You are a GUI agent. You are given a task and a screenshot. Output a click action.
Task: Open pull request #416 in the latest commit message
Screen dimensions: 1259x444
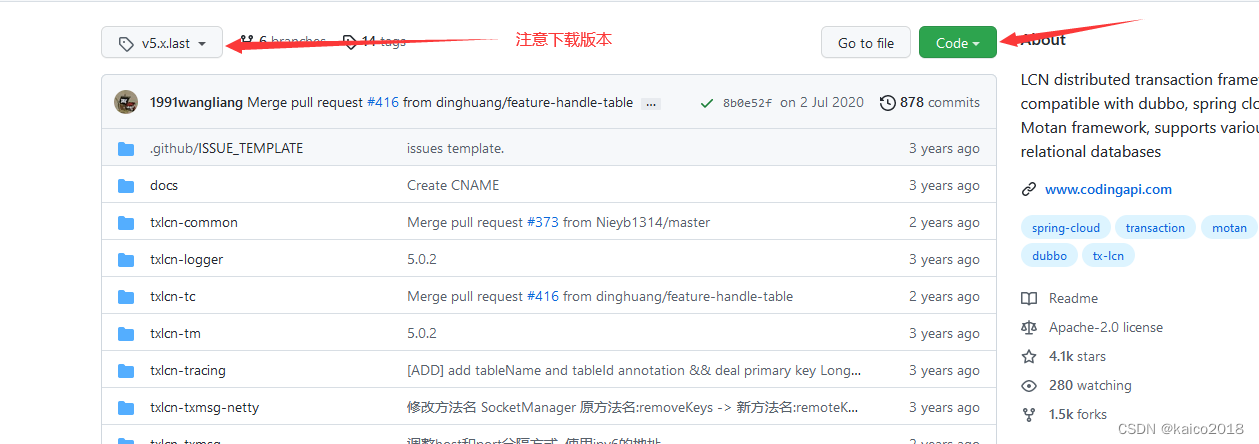tap(383, 102)
